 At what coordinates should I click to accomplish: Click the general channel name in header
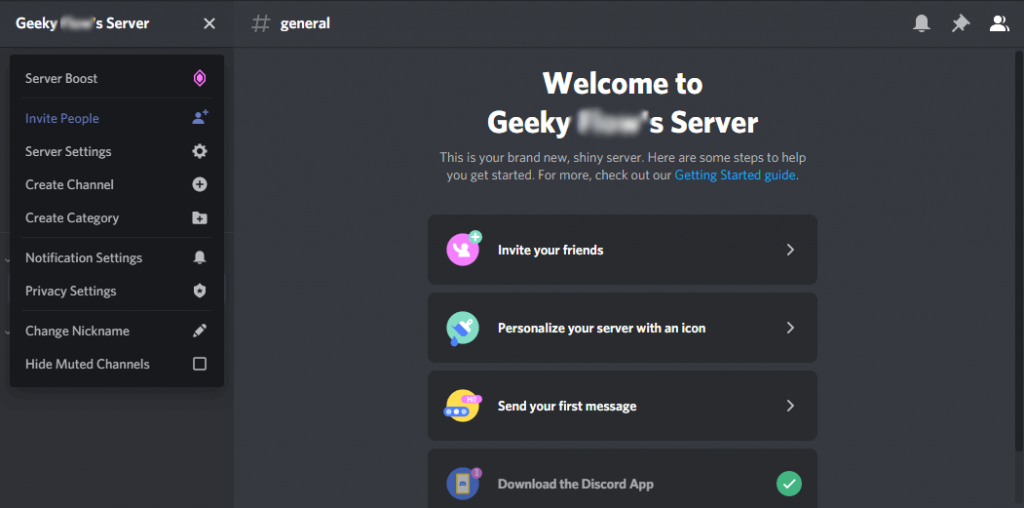[305, 24]
